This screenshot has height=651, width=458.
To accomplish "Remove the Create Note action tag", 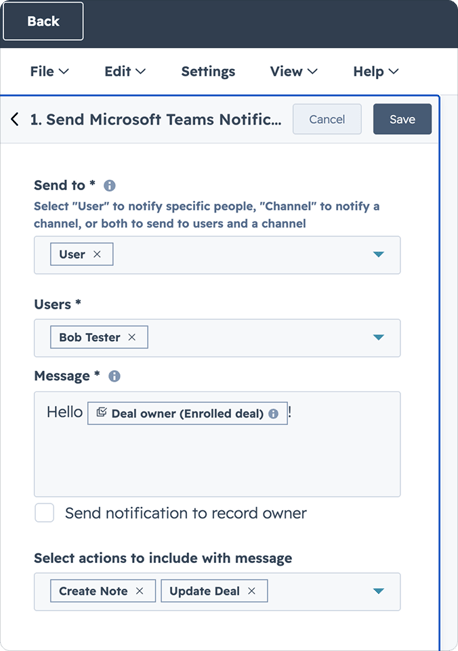I will tap(140, 591).
